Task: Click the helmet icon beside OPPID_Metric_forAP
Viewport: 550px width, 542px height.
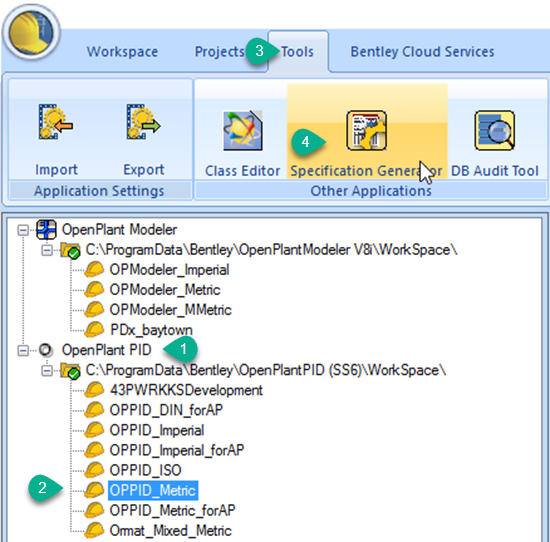Action: tap(94, 510)
